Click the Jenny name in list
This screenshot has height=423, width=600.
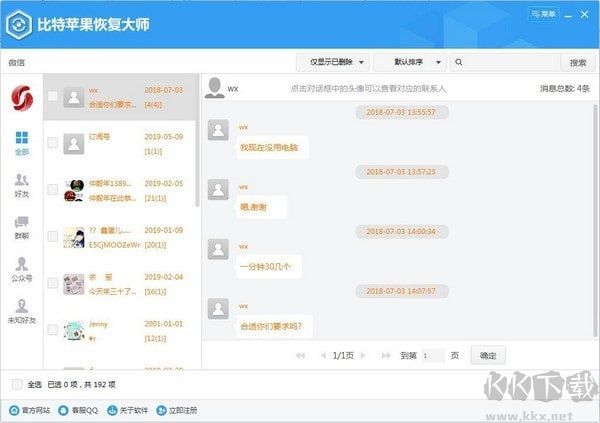click(x=98, y=324)
